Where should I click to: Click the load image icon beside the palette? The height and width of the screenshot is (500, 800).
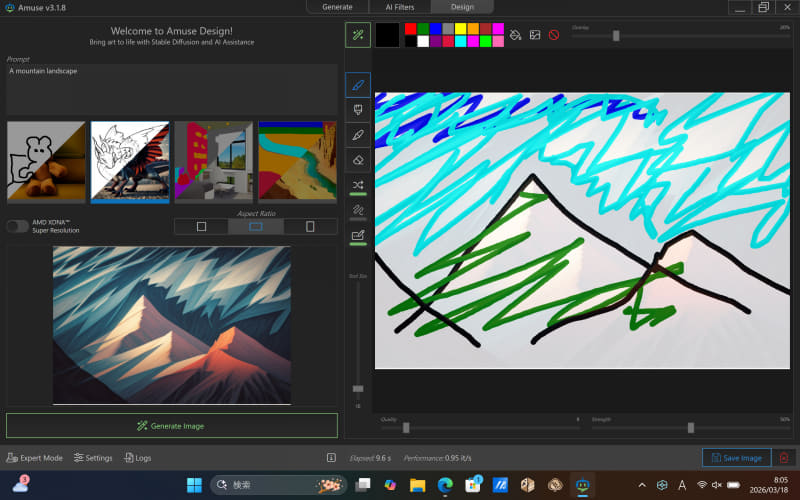click(x=535, y=35)
